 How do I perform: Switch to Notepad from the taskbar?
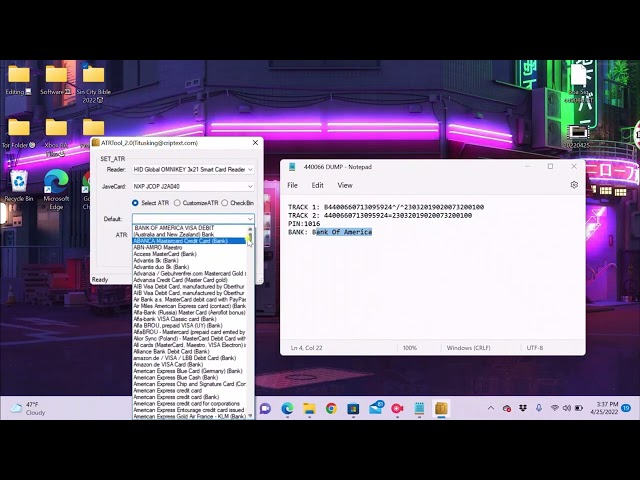(x=419, y=408)
